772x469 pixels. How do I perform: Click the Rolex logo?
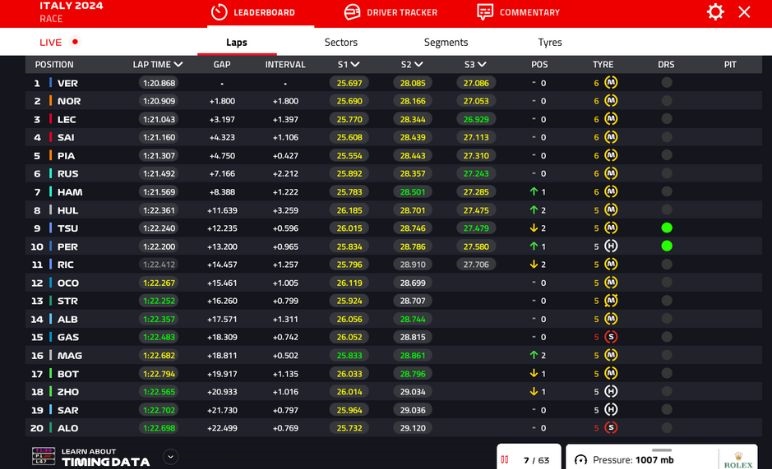coord(737,458)
